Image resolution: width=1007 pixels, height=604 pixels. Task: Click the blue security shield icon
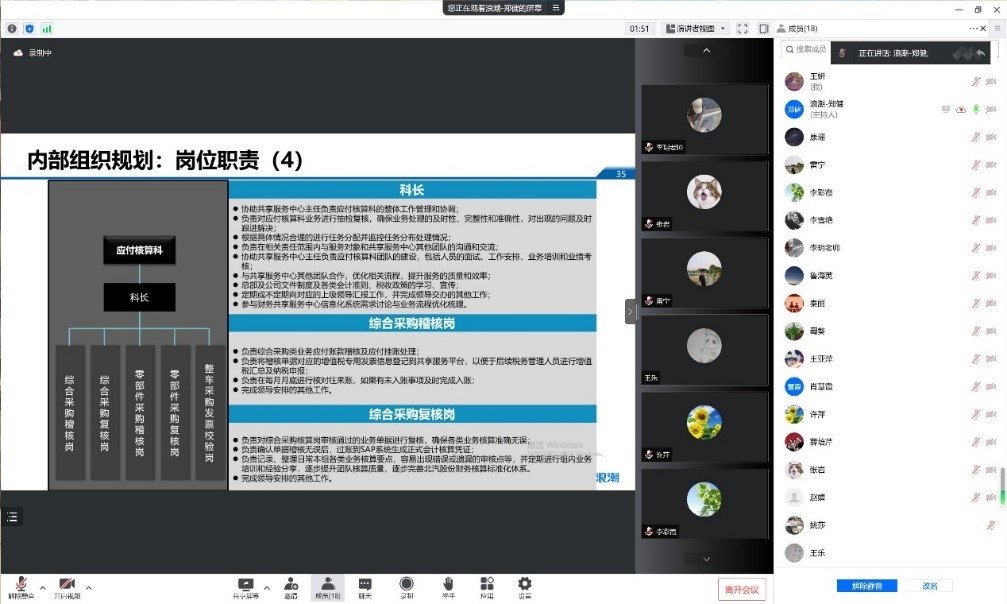(29, 29)
